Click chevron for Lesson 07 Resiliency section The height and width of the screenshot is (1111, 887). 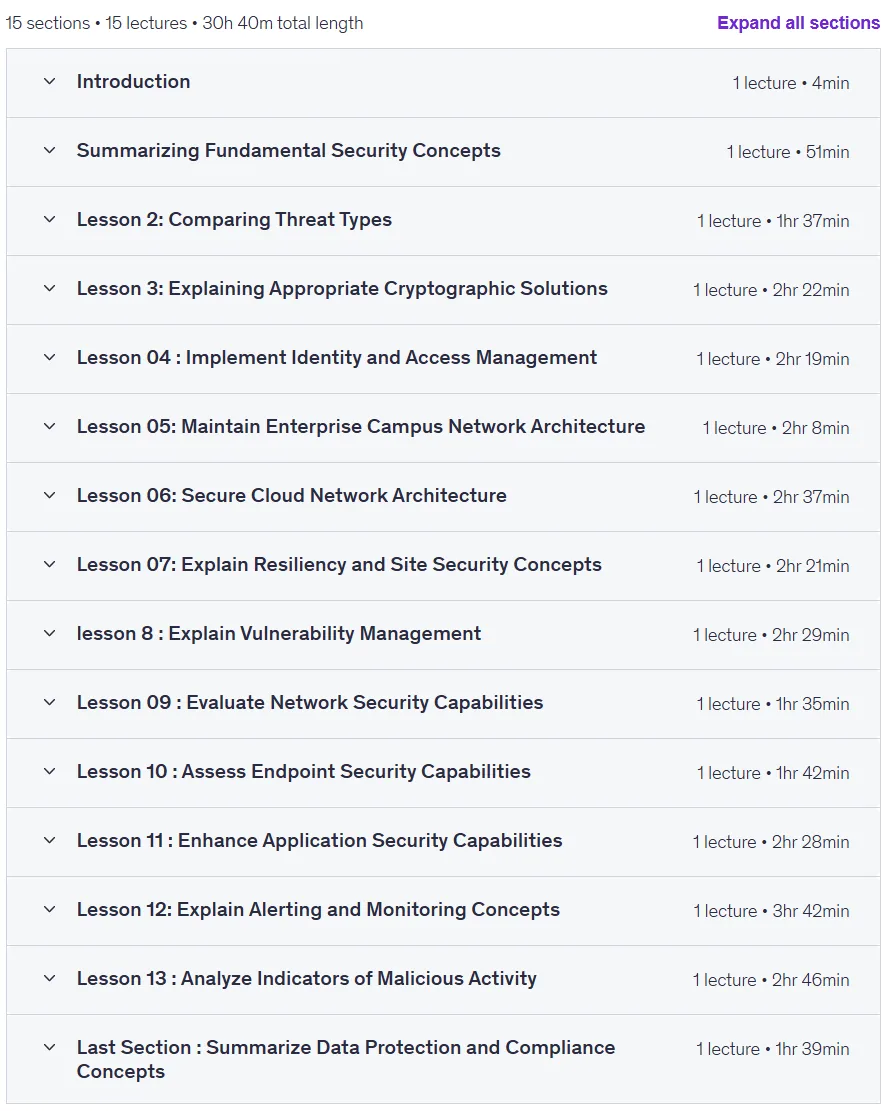[x=50, y=565]
